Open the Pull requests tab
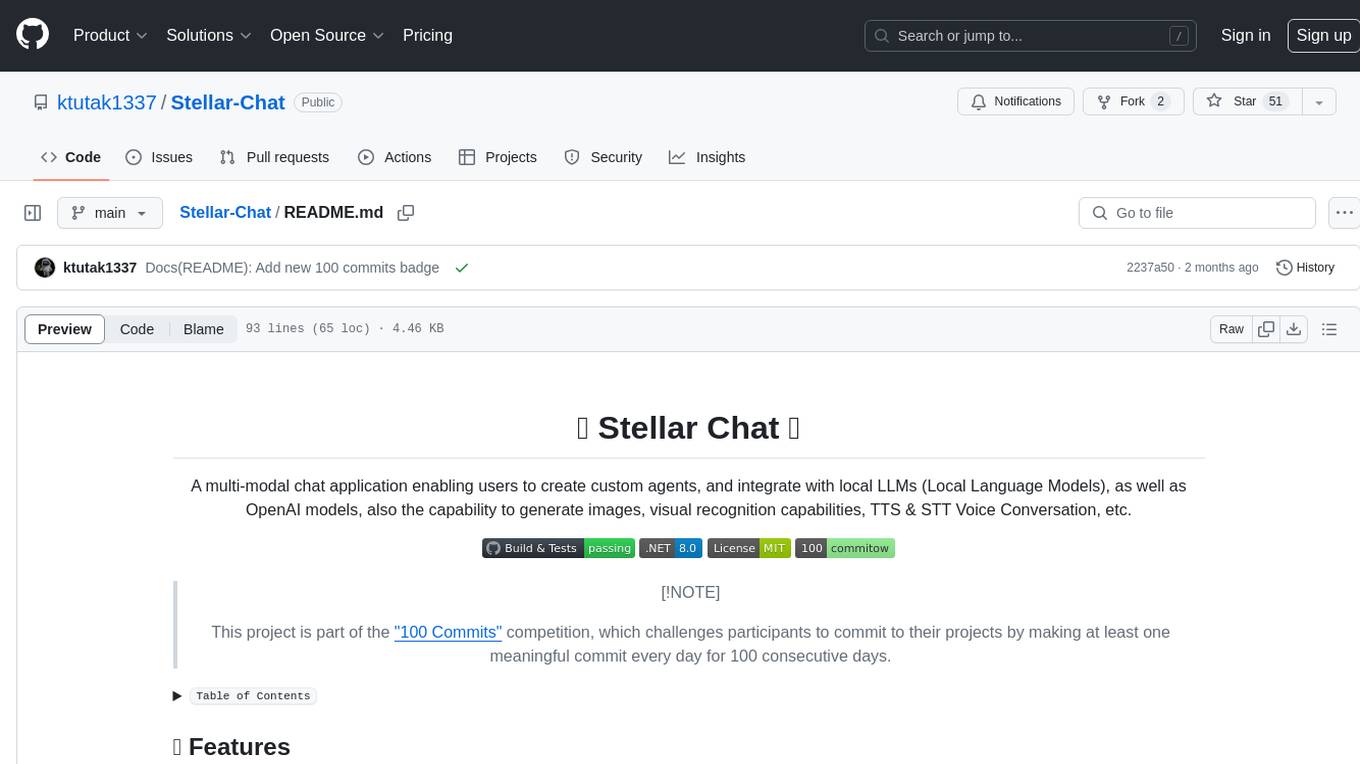 (274, 157)
